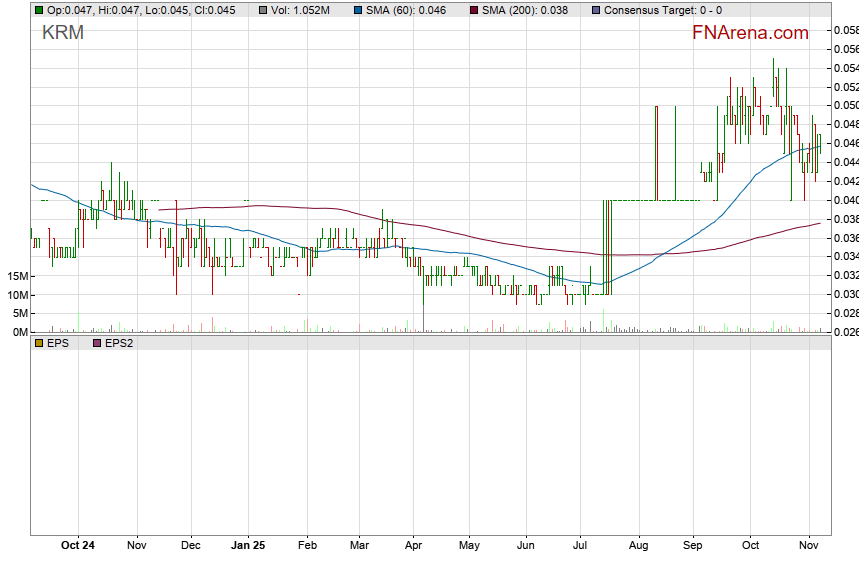Click the Nov label at right end of axis
Screen dimensions: 859x566
[x=810, y=546]
